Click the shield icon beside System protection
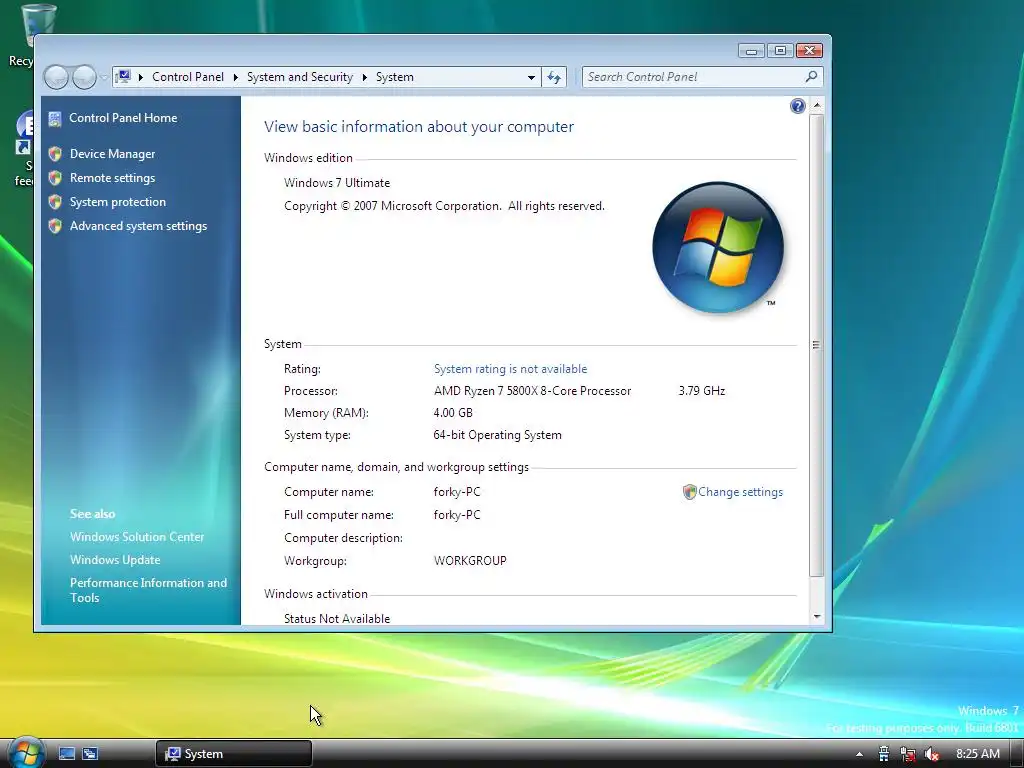1024x768 pixels. (55, 202)
